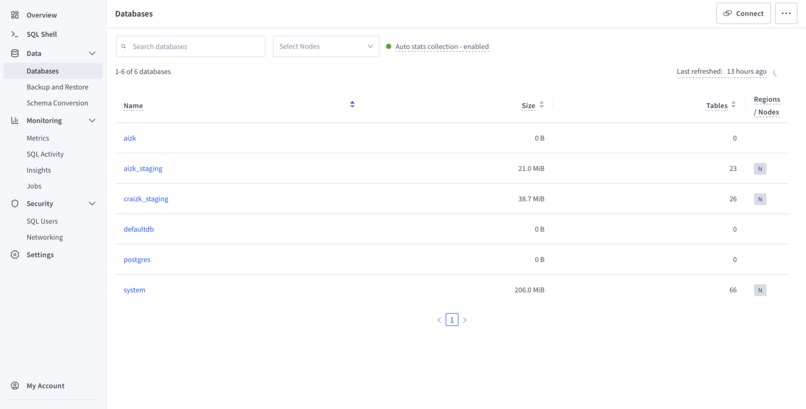The height and width of the screenshot is (409, 806).
Task: Open the aizk database link
Action: (x=130, y=138)
